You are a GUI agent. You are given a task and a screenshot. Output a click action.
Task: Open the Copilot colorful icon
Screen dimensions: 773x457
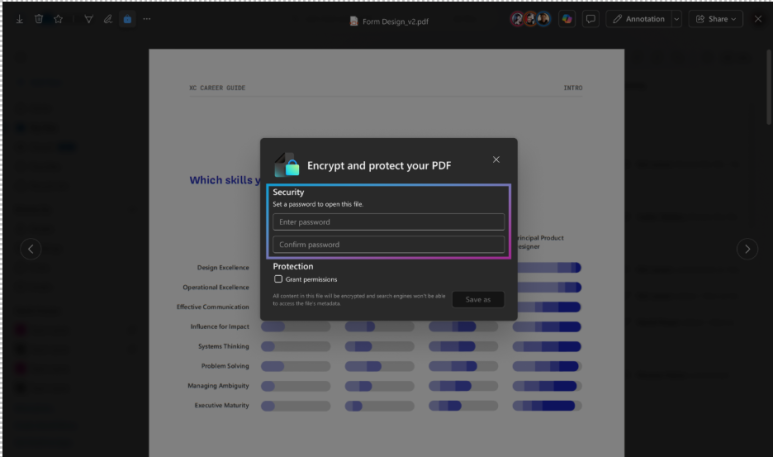coord(567,19)
